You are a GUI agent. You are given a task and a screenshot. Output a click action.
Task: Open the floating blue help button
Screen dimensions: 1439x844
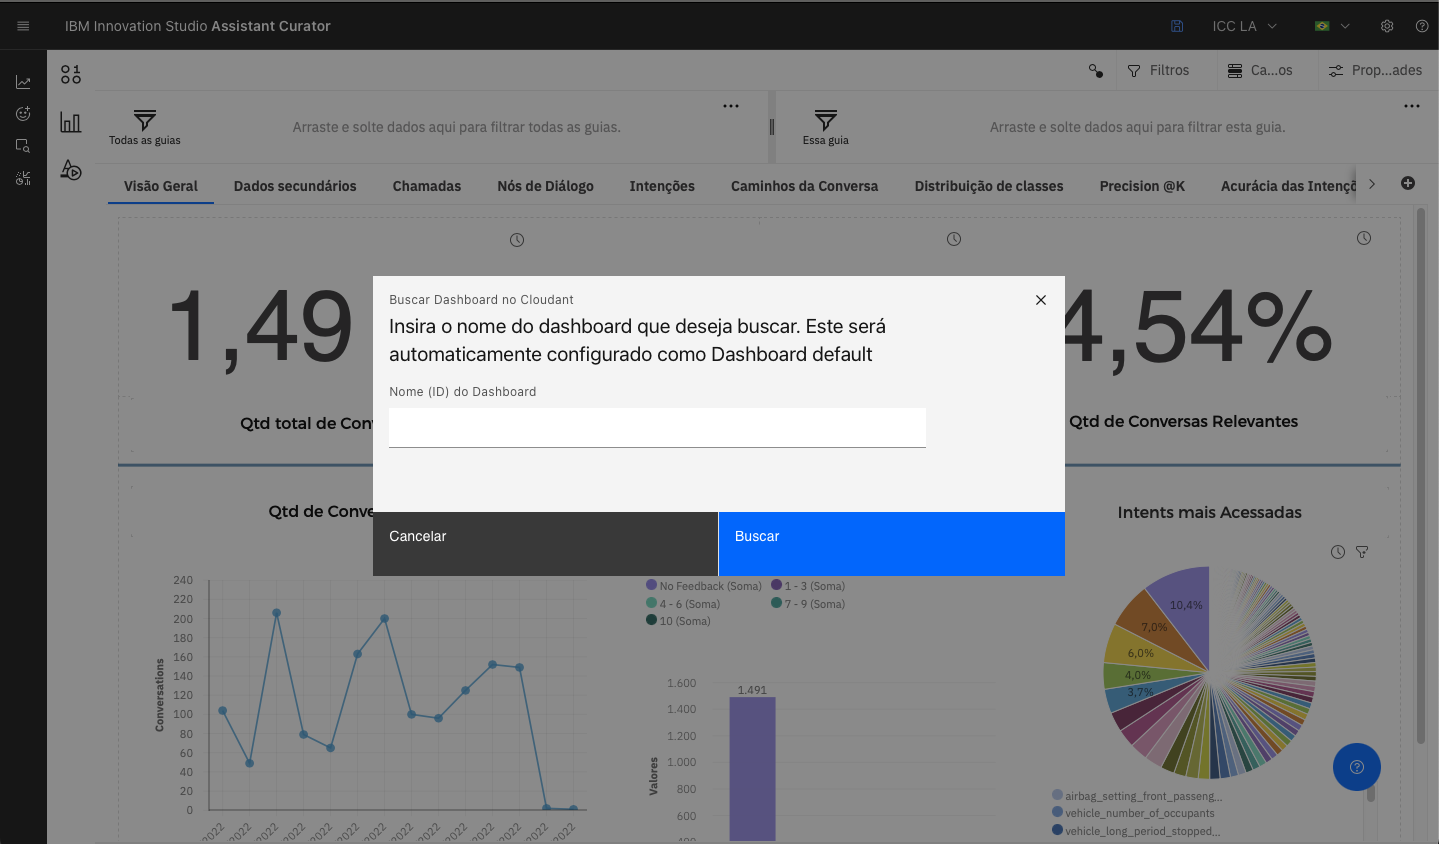click(1356, 767)
